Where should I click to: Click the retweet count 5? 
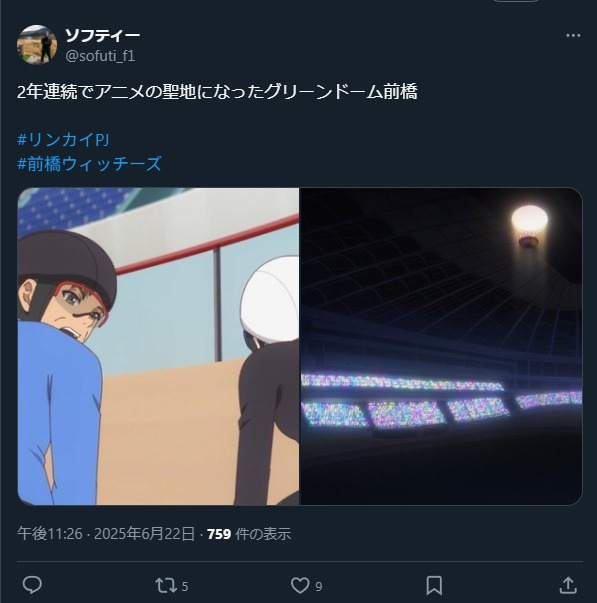[185, 586]
